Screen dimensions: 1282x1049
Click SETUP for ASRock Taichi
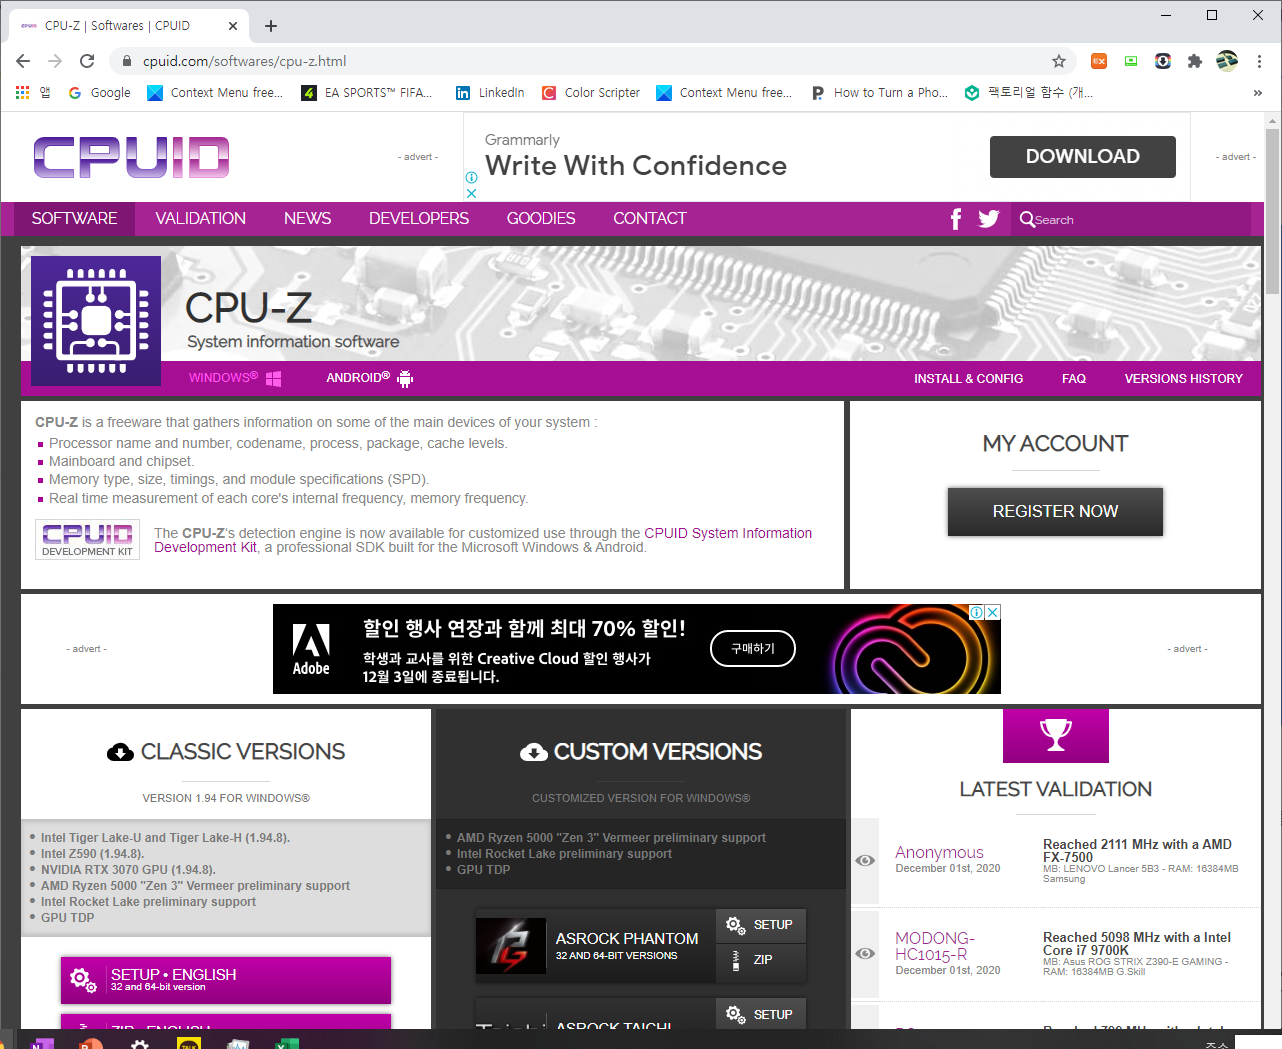[x=761, y=1014]
